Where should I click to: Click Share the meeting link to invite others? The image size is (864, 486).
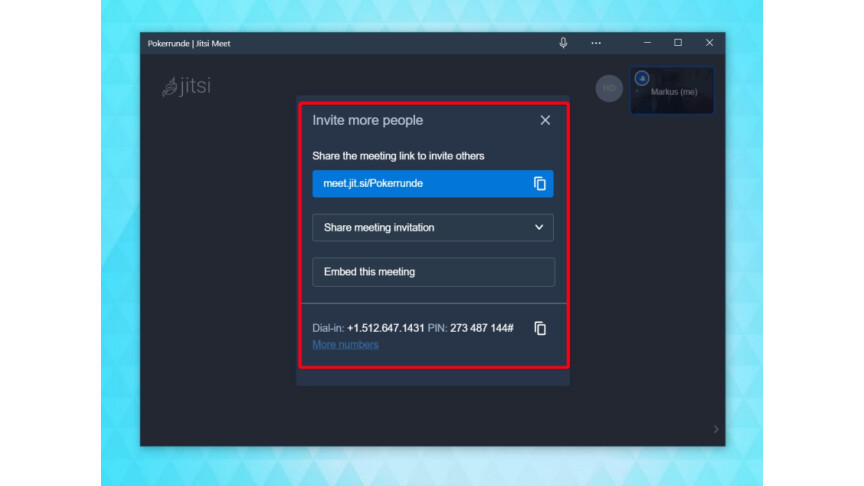point(398,156)
